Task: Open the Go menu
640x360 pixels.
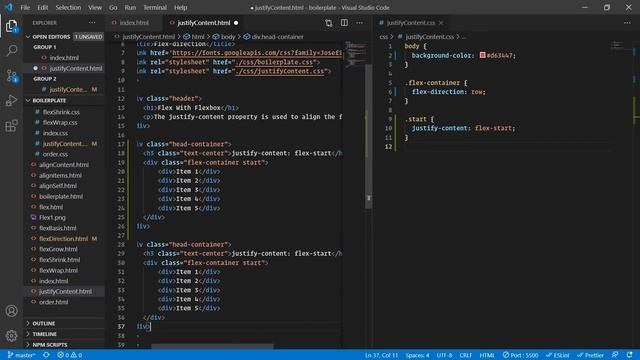Action: point(113,7)
